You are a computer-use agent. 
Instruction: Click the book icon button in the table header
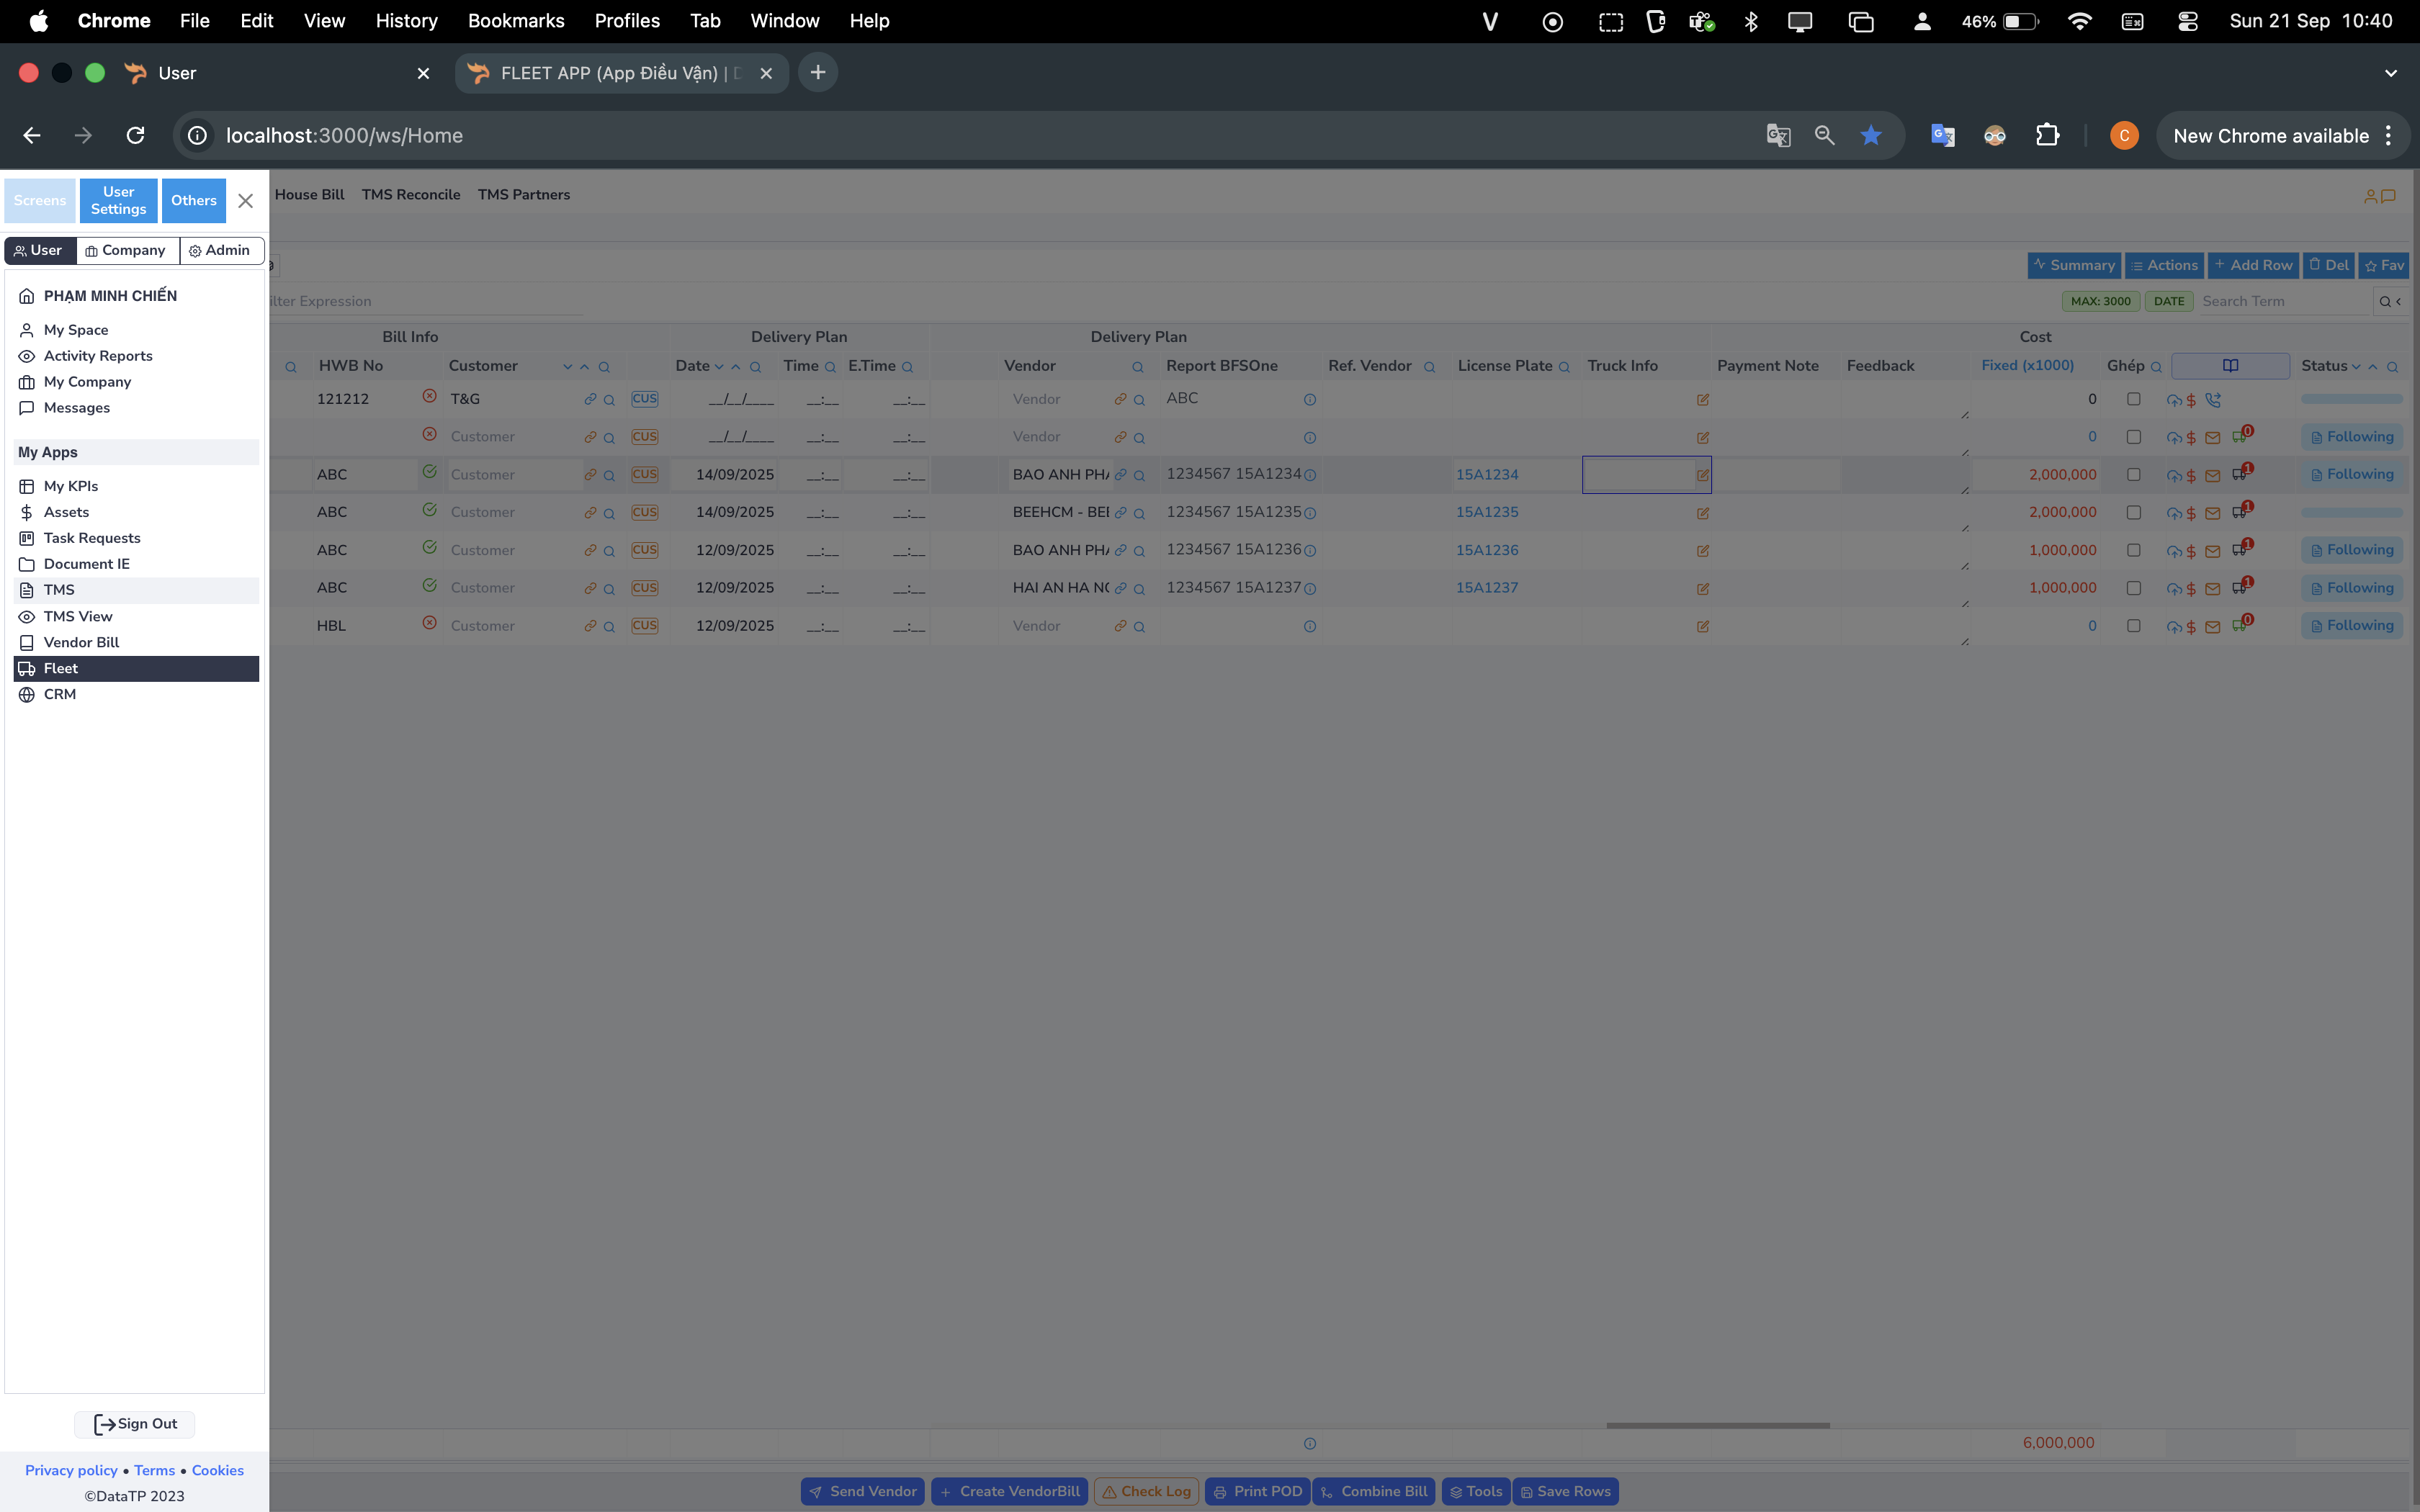pos(2230,366)
